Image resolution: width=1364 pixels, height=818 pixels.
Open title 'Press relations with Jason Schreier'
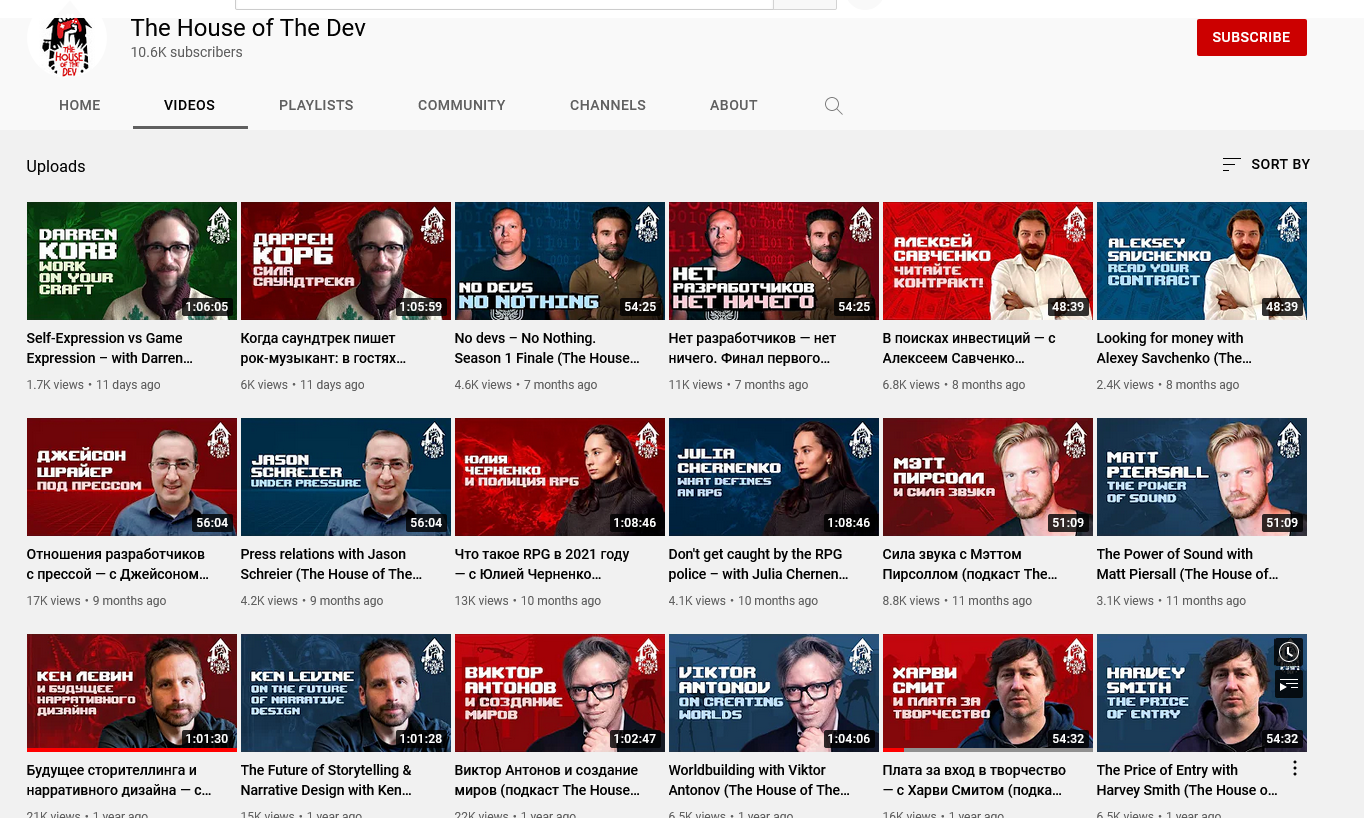(x=331, y=564)
